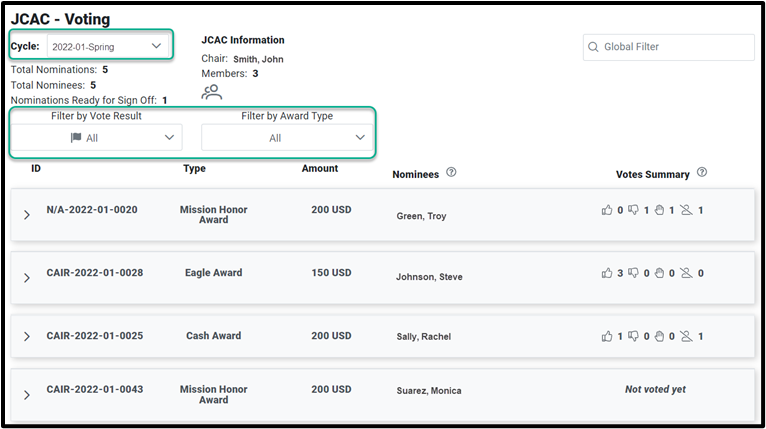Image resolution: width=766 pixels, height=429 pixels.
Task: Click into the Global Filter search field
Action: click(669, 47)
